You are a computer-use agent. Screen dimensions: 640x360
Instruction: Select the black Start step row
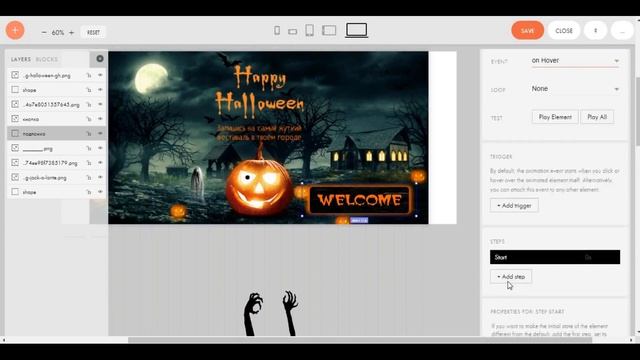(x=555, y=257)
